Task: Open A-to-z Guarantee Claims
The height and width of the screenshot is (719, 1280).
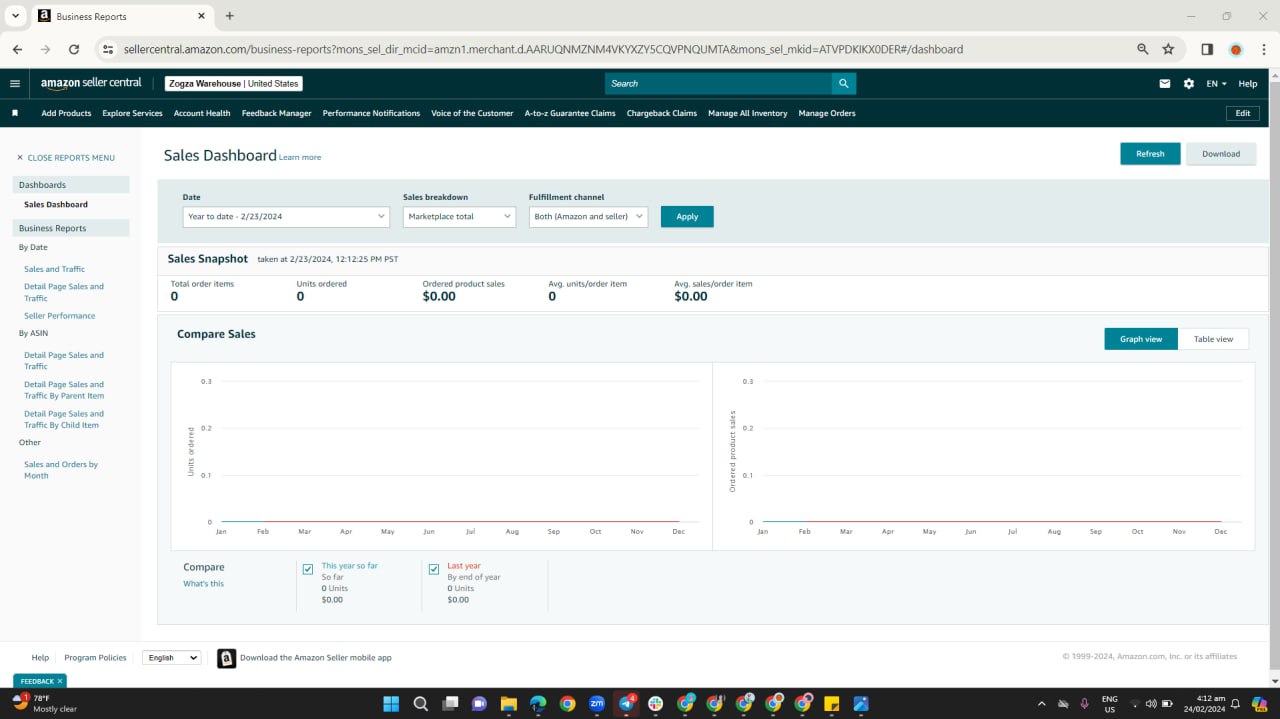Action: (570, 113)
